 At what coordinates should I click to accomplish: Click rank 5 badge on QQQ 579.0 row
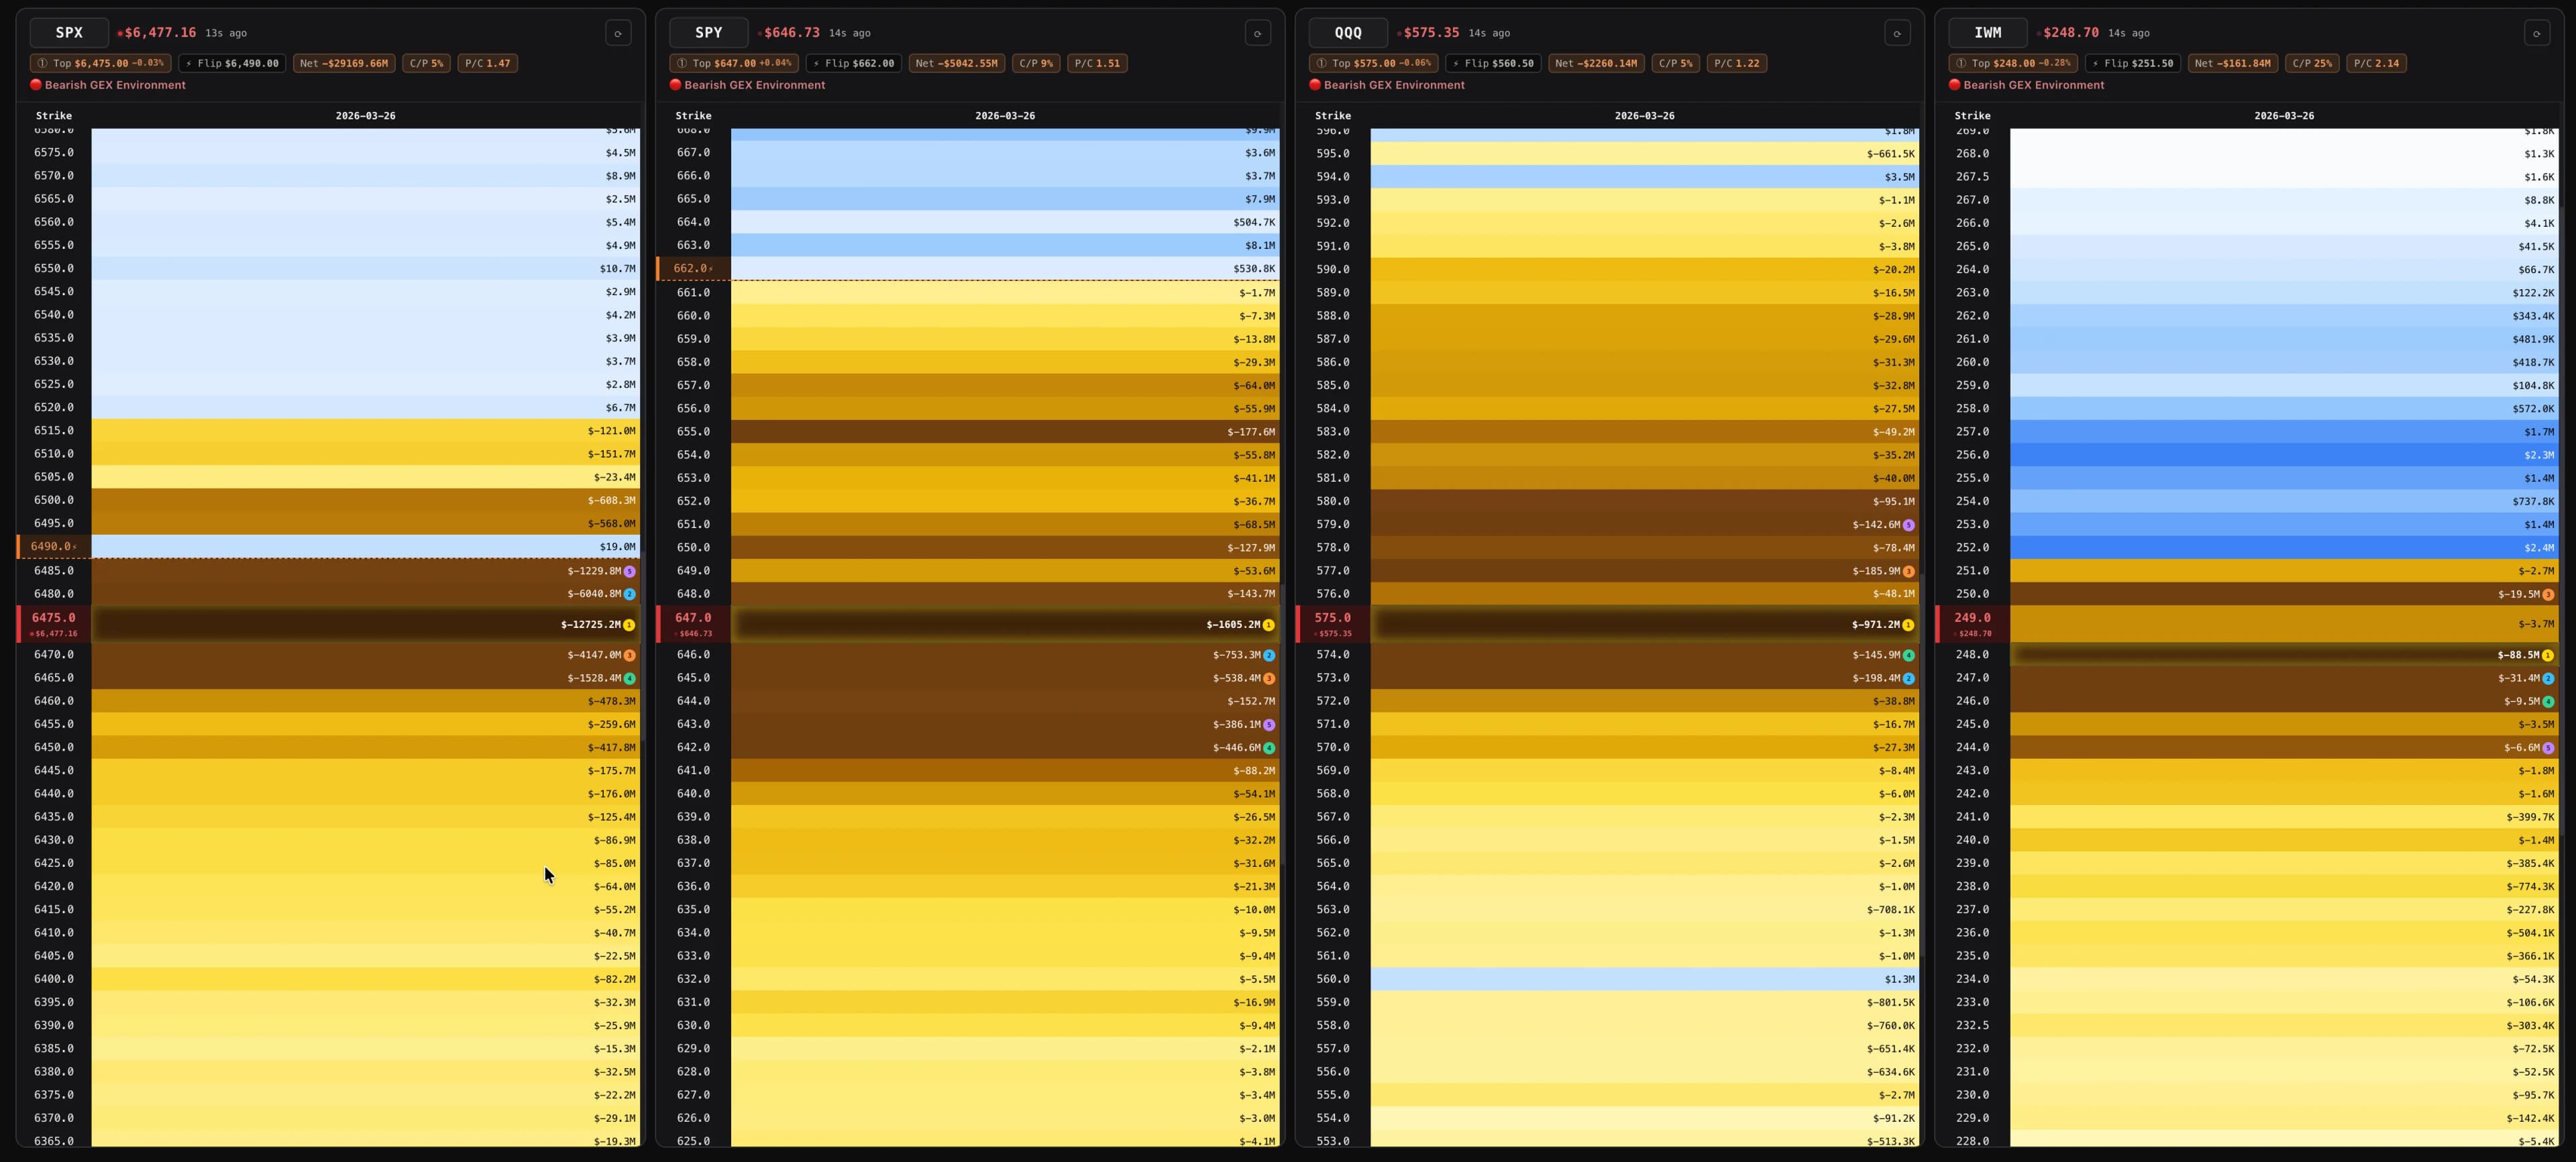(1908, 525)
